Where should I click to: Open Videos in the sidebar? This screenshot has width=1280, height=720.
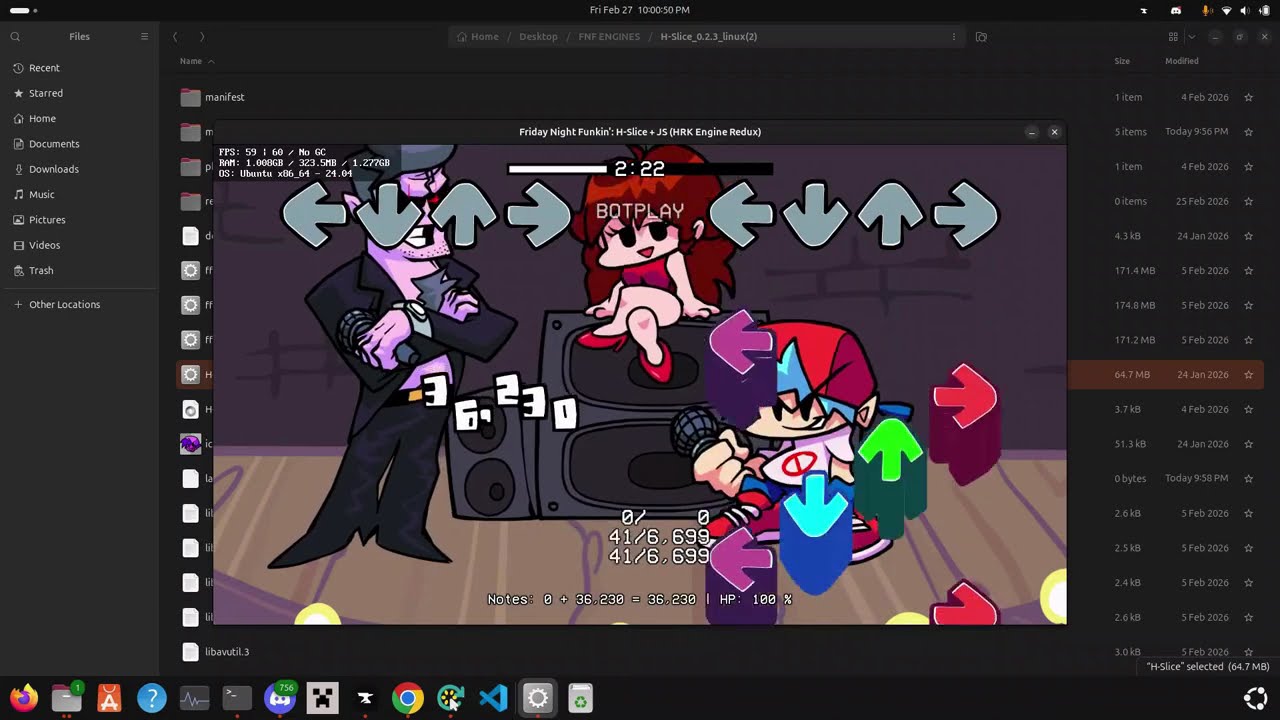coord(79,245)
